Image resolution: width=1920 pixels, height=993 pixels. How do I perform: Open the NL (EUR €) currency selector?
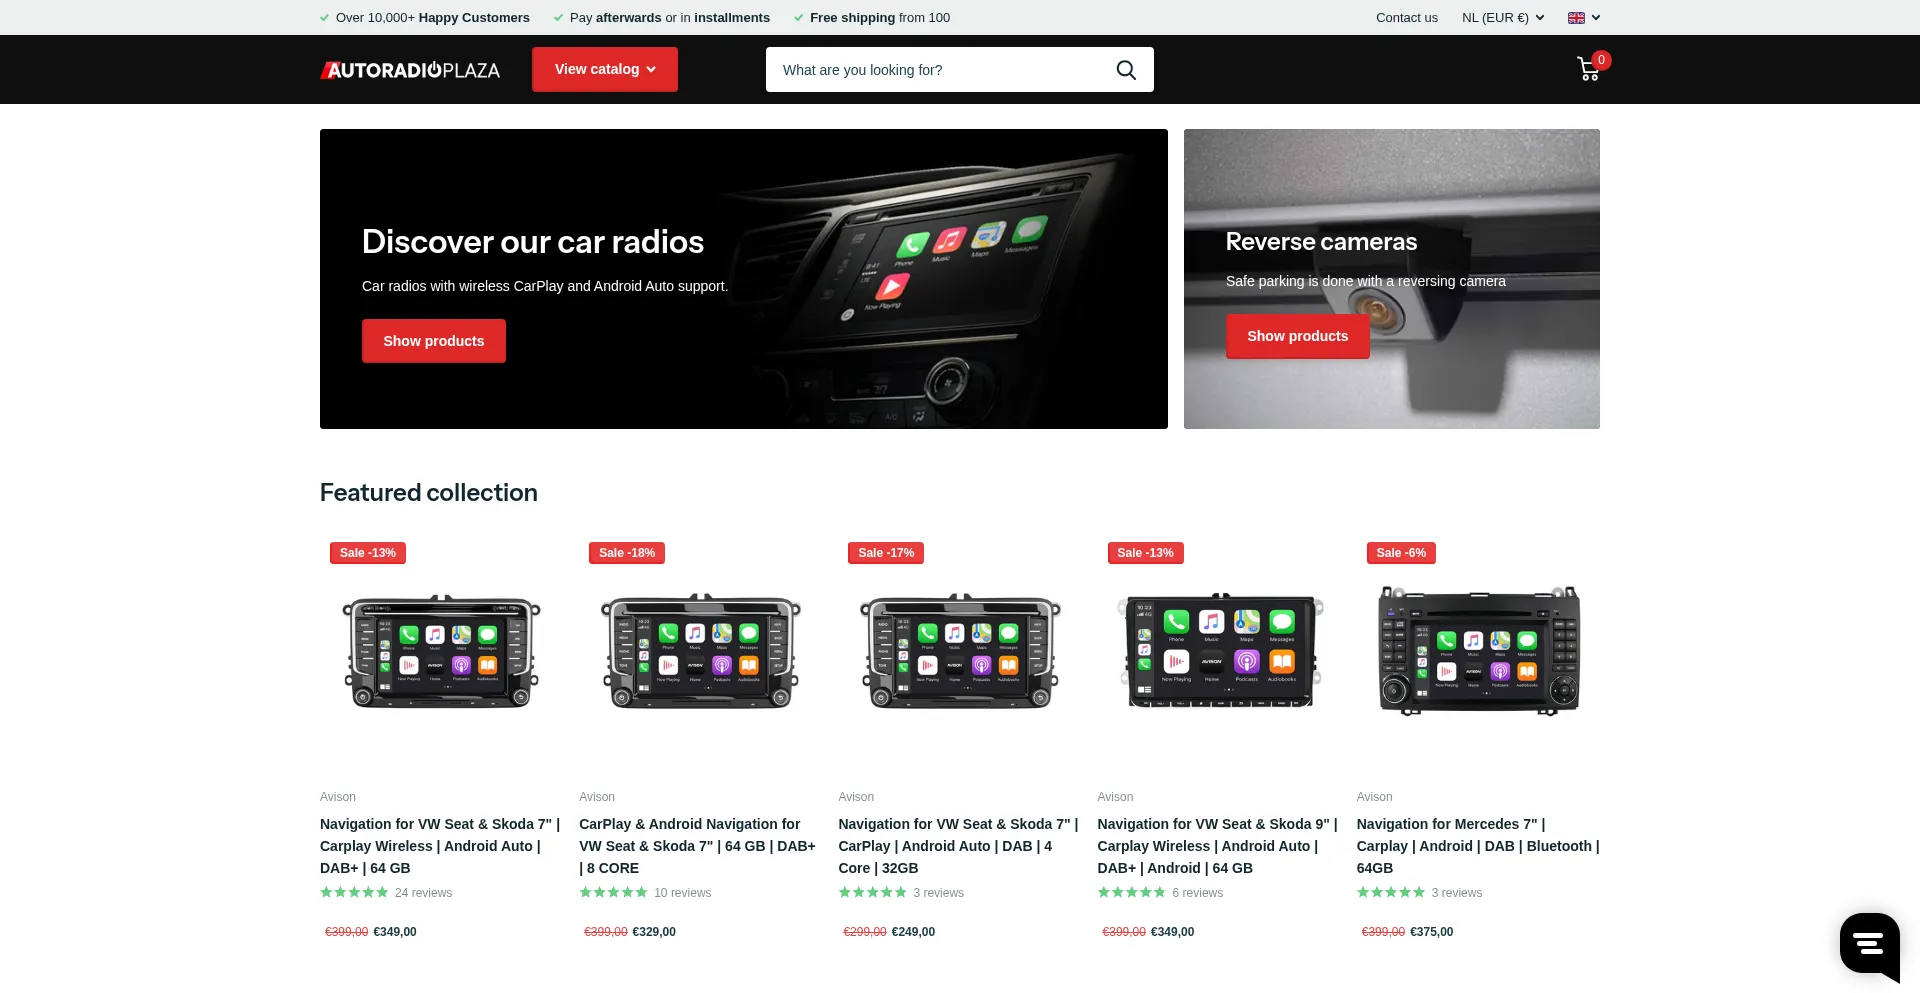(x=1503, y=18)
